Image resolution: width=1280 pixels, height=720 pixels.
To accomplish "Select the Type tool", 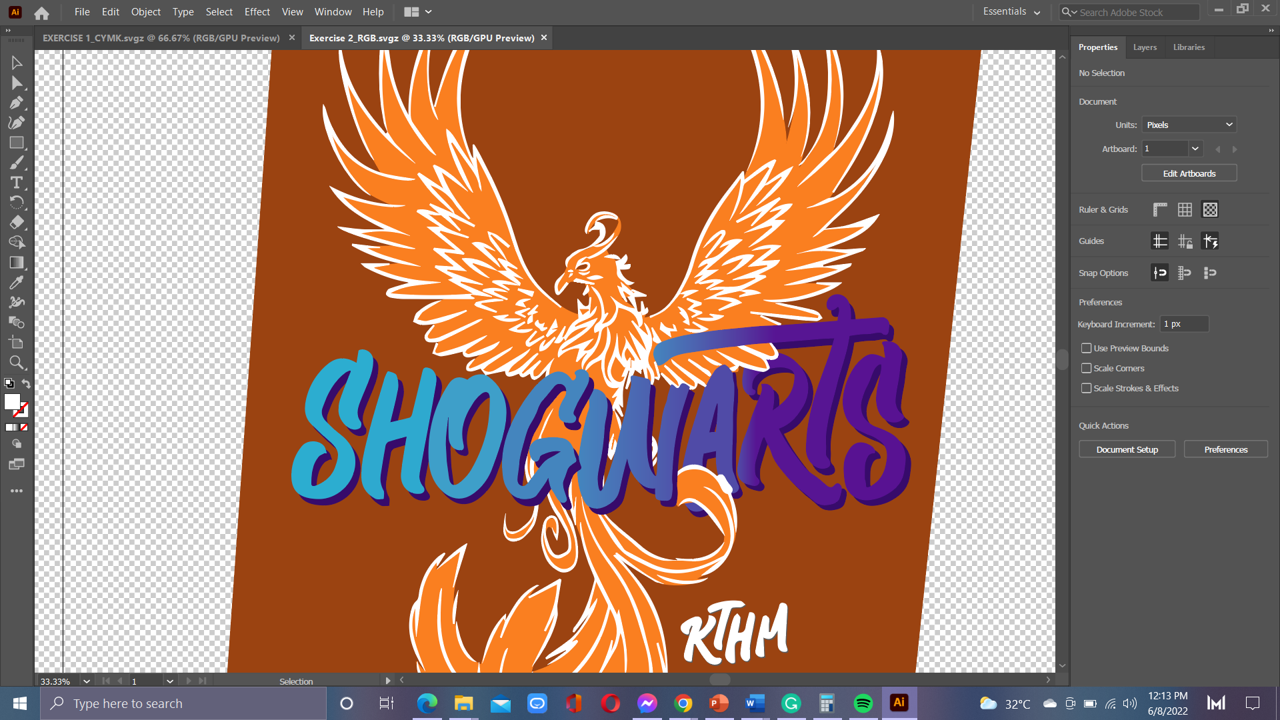I will pos(17,183).
